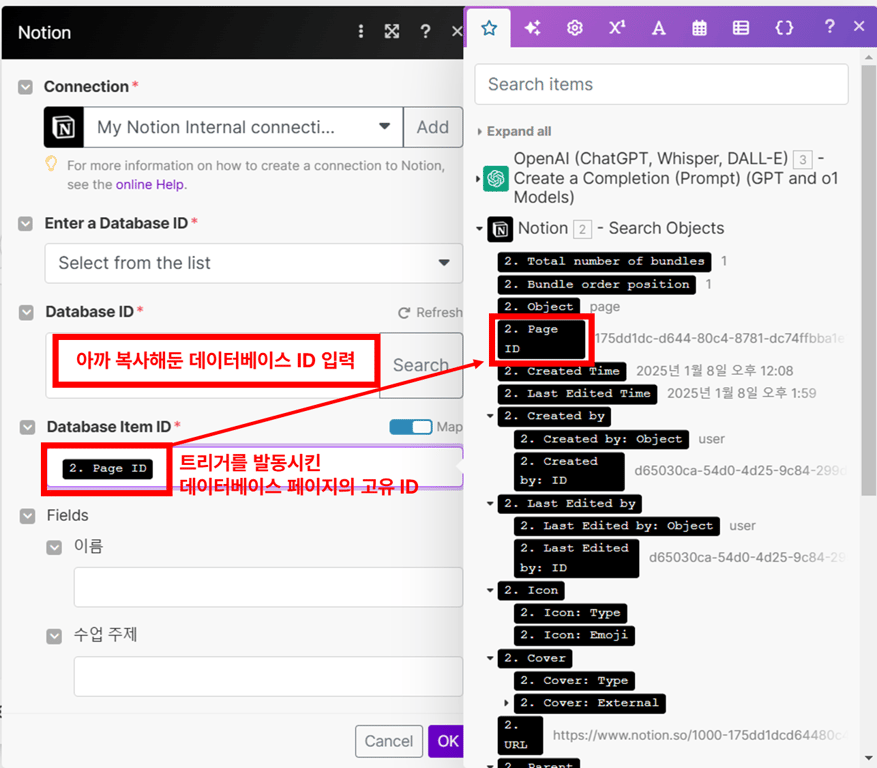877x768 pixels.
Task: Click the purple OK button
Action: 446,741
